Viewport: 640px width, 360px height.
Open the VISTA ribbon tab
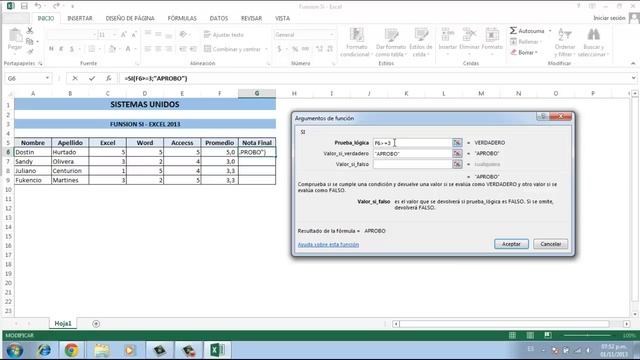[282, 18]
